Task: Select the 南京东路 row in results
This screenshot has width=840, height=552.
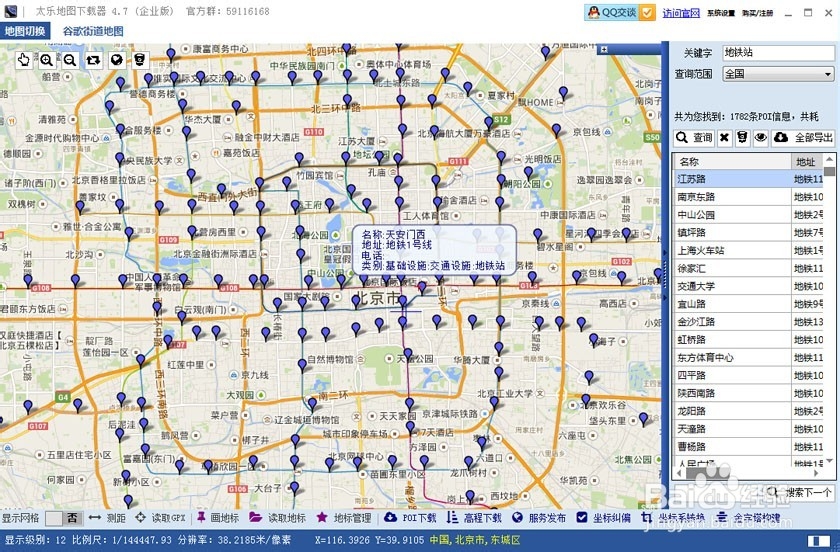Action: pos(748,197)
